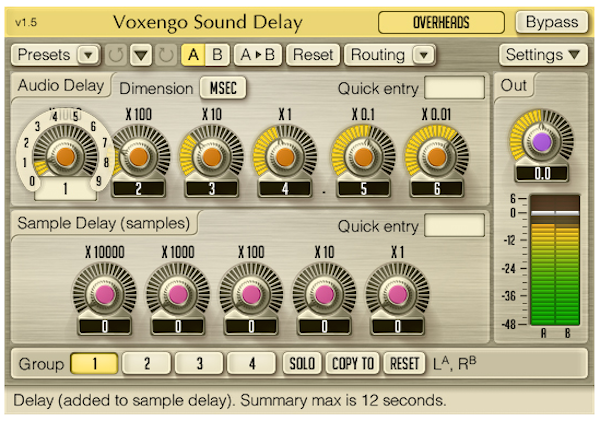Toggle the Bypass button
This screenshot has width=600, height=421.
click(x=552, y=22)
